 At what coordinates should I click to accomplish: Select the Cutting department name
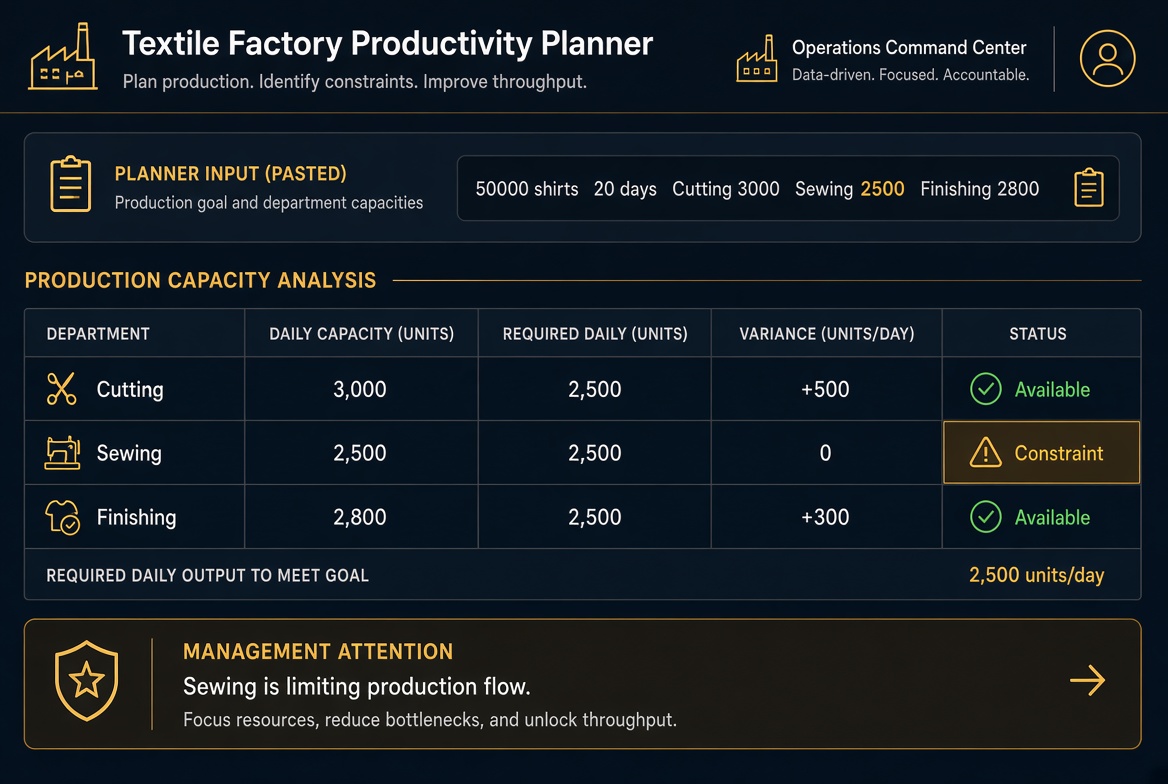click(x=130, y=389)
